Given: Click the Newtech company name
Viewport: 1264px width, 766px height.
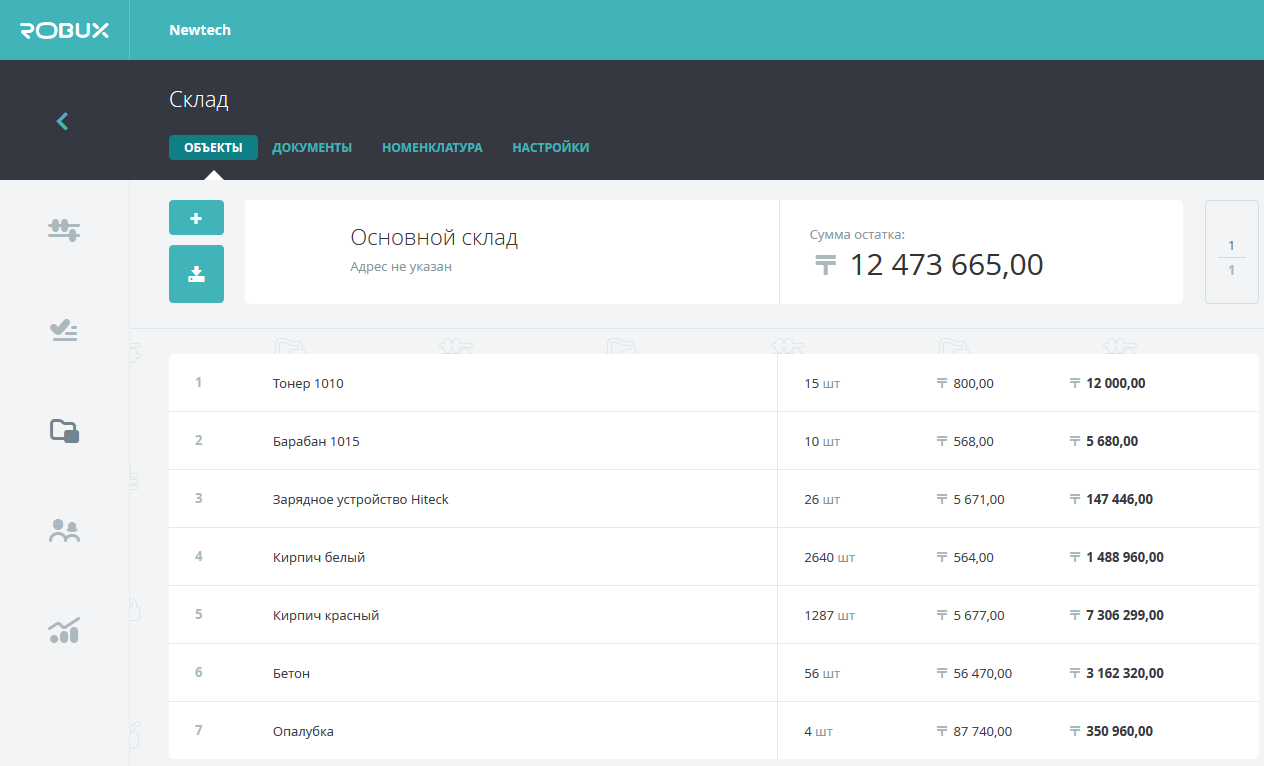Looking at the screenshot, I should [200, 30].
